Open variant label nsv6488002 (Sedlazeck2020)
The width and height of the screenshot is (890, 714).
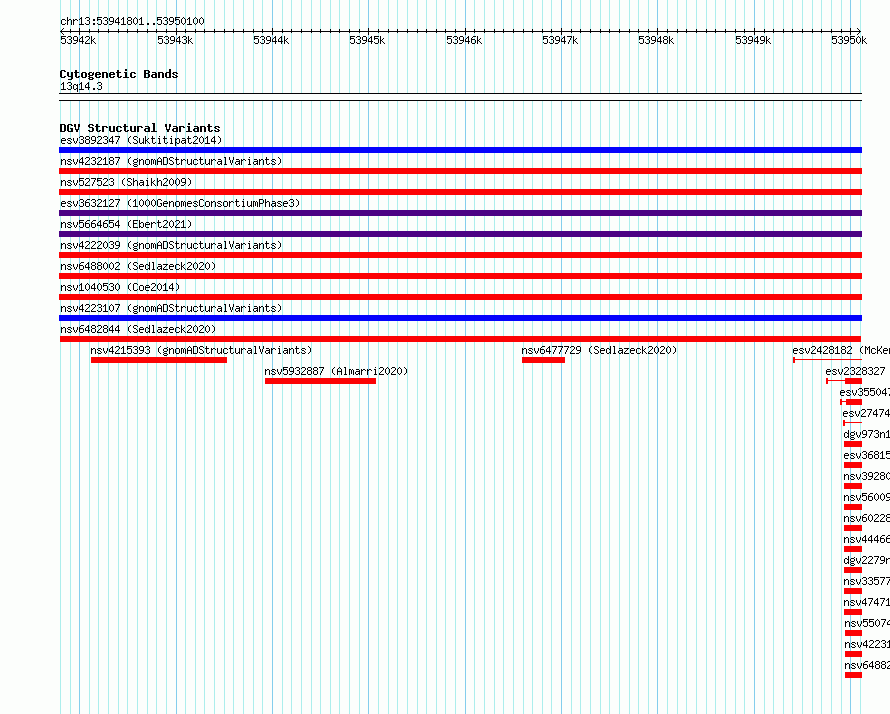138,266
